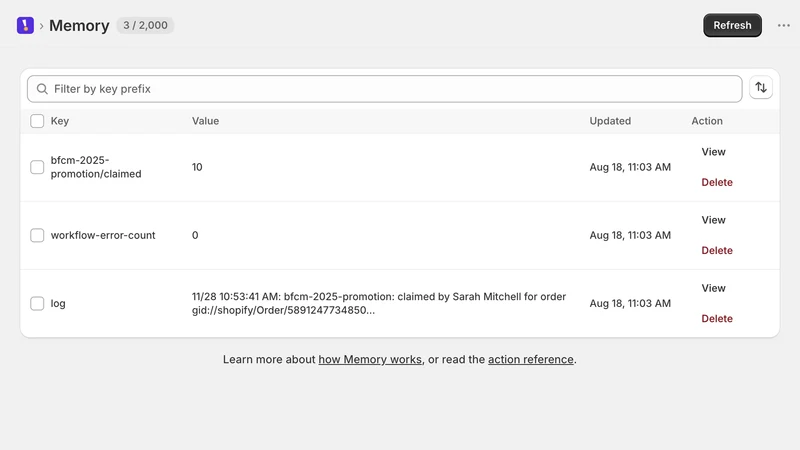Viewport: 800px width, 450px height.
Task: Click the sort order arrows icon
Action: [x=761, y=88]
